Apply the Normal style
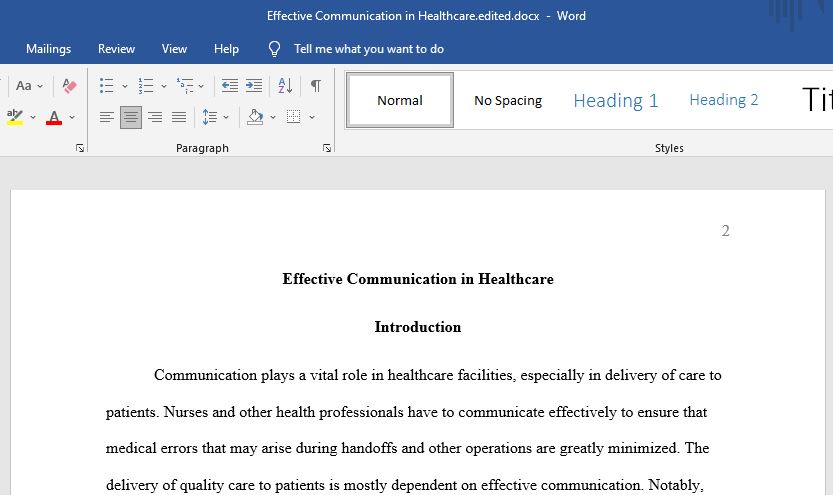 point(400,100)
